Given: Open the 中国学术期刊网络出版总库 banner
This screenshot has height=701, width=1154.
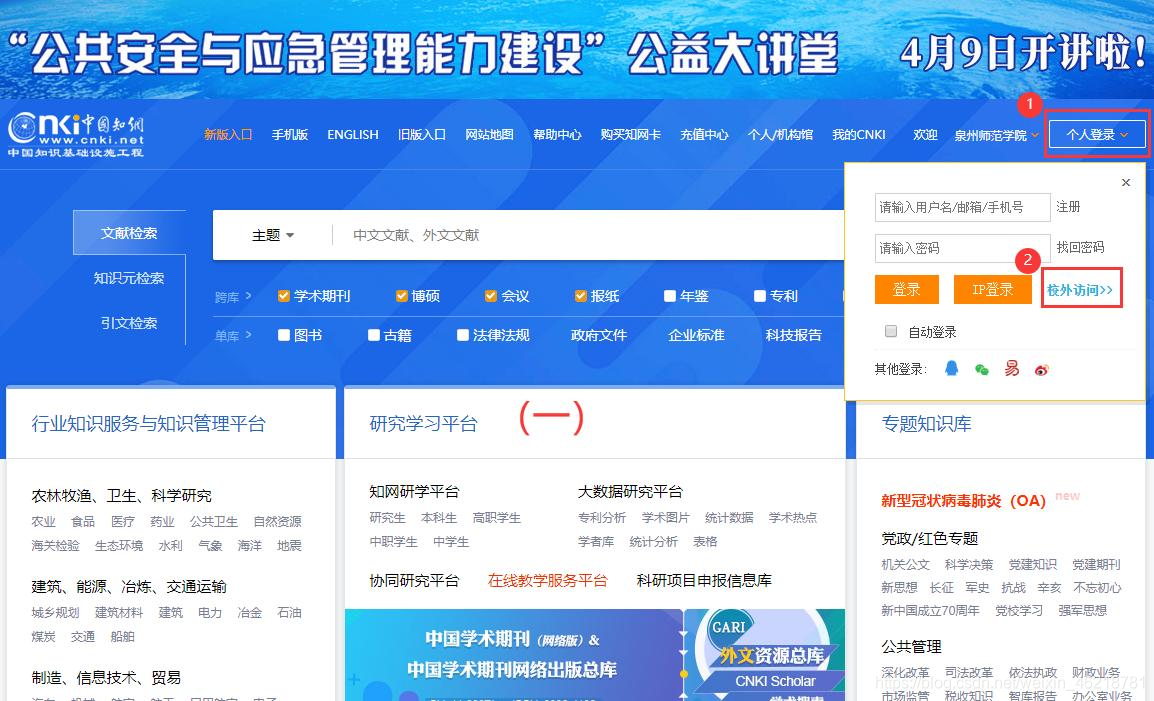Looking at the screenshot, I should tap(514, 655).
